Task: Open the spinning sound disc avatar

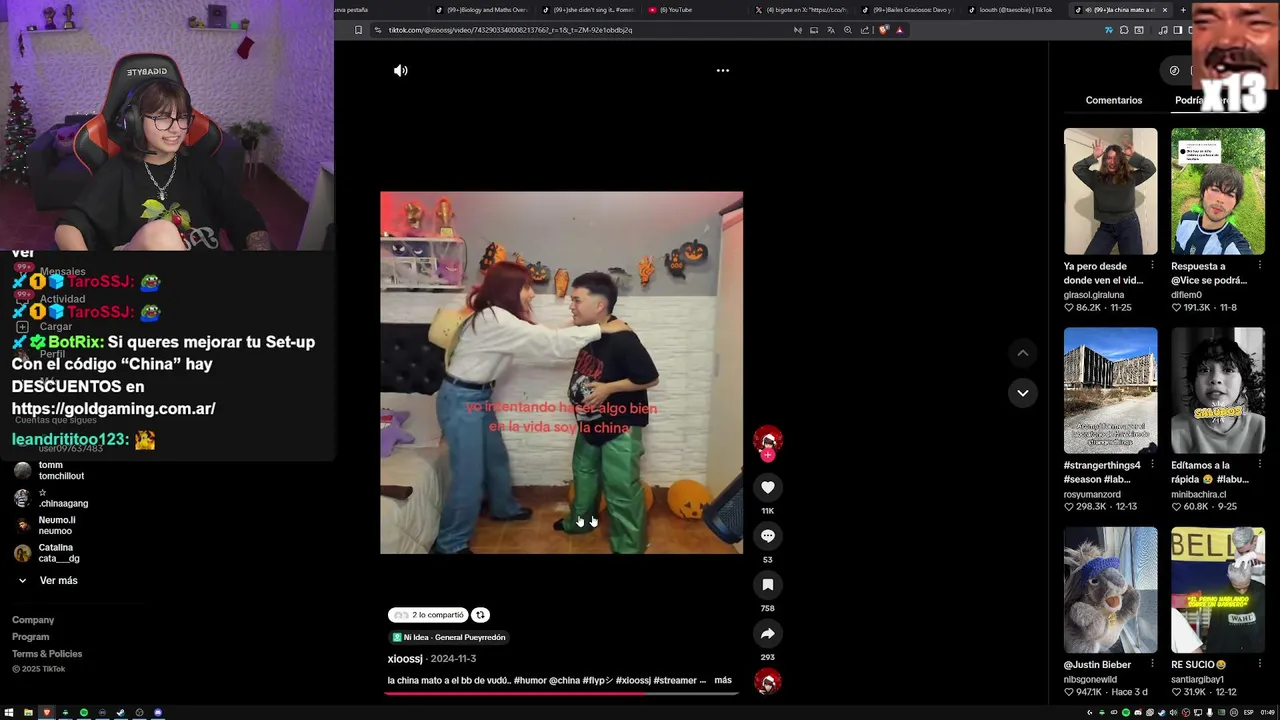Action: [x=768, y=682]
